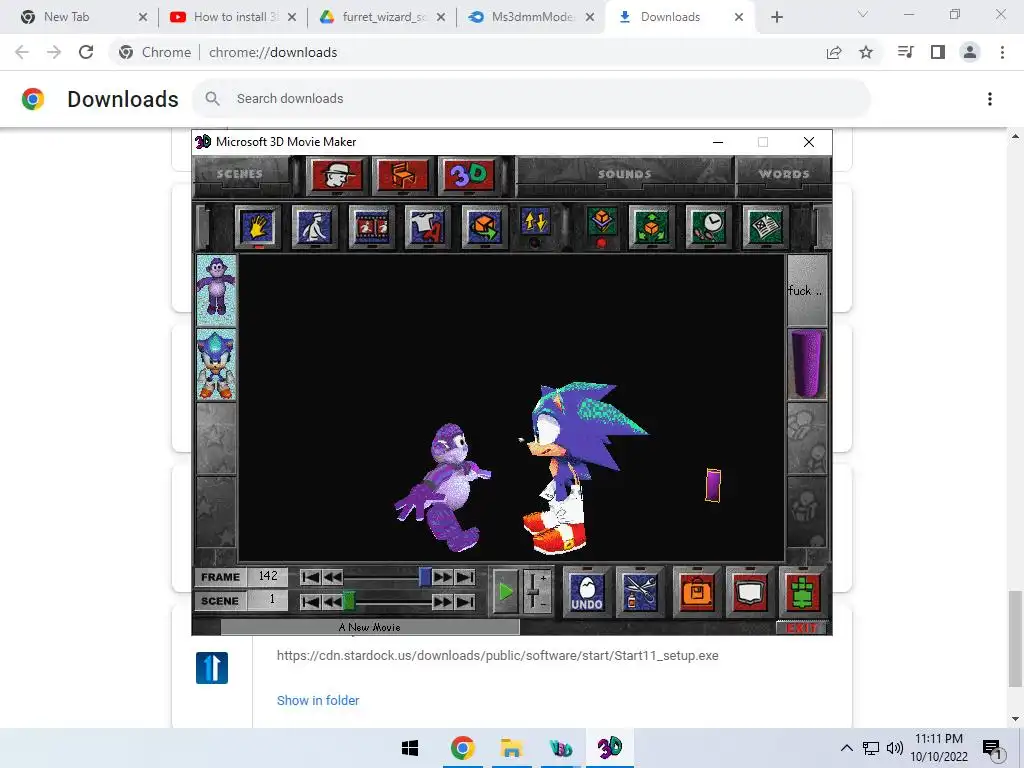This screenshot has height=768, width=1024.
Task: Go to last frame of scene
Action: point(465,577)
